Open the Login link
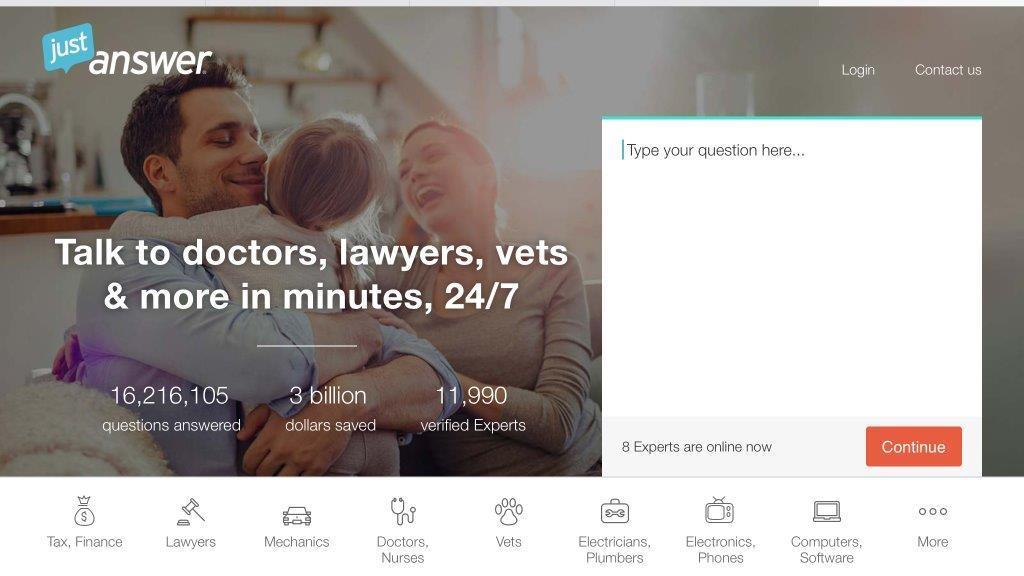 coord(857,70)
